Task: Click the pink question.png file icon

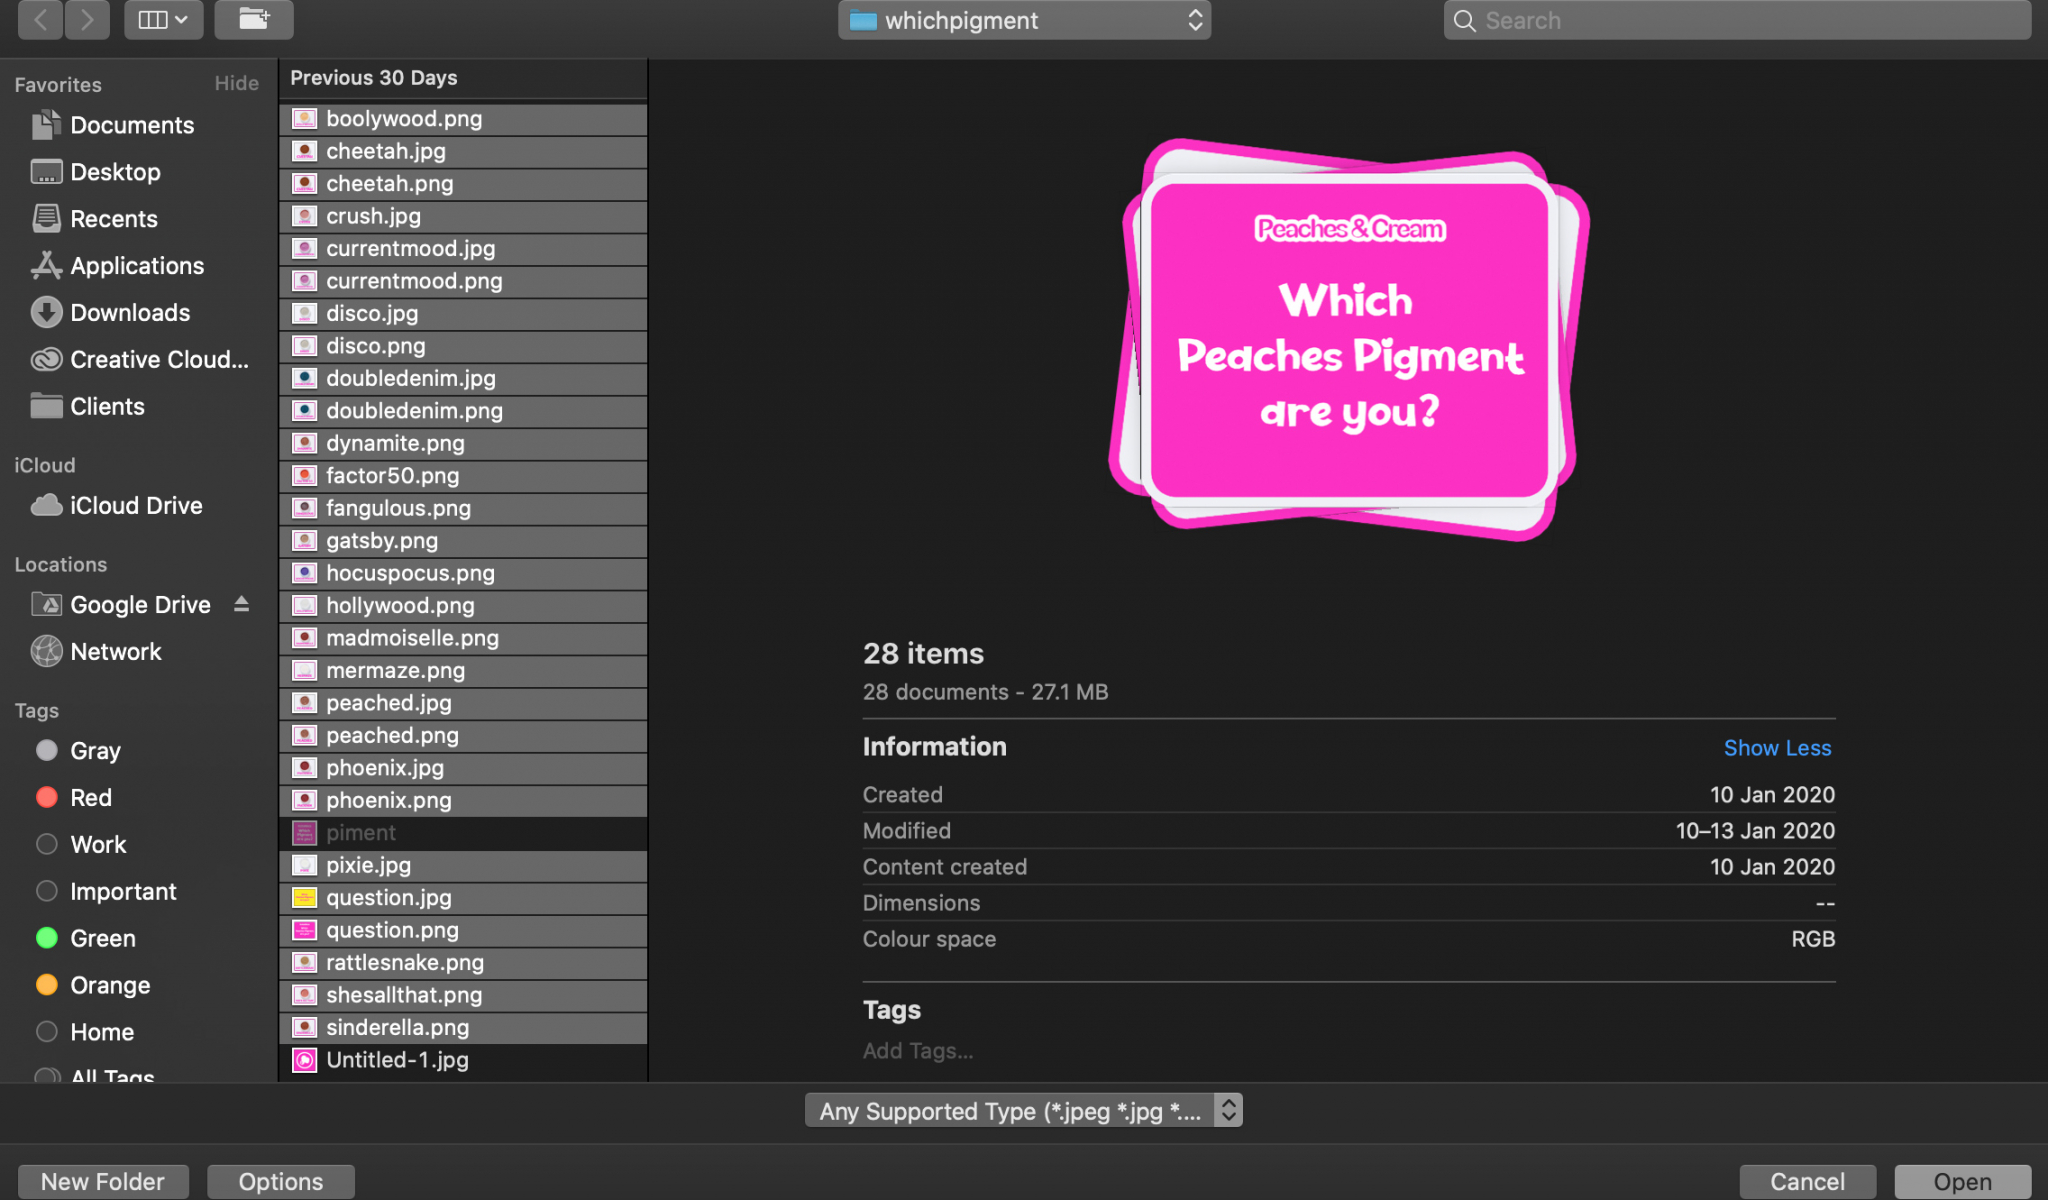Action: point(304,931)
